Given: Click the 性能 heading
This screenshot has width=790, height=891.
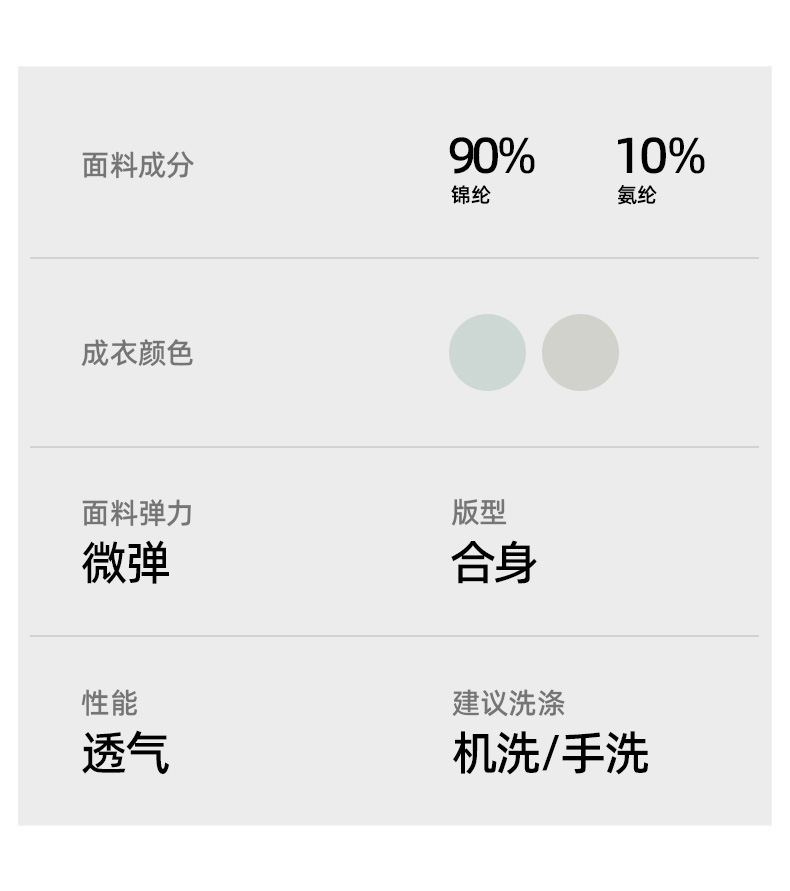Looking at the screenshot, I should click(x=109, y=703).
